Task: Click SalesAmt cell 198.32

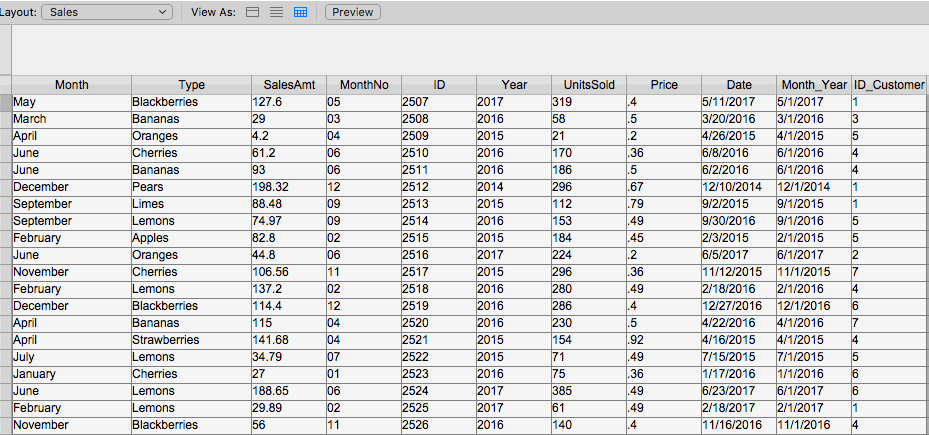Action: point(289,187)
